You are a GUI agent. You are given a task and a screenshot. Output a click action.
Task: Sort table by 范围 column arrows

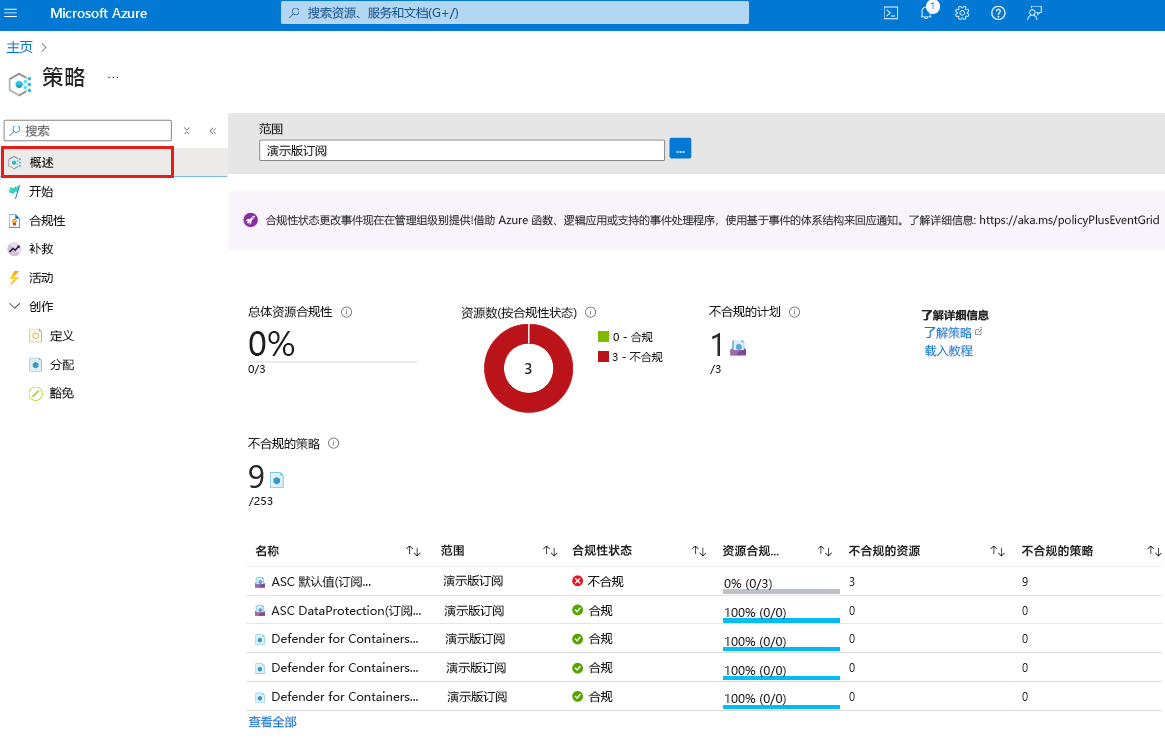pyautogui.click(x=550, y=551)
